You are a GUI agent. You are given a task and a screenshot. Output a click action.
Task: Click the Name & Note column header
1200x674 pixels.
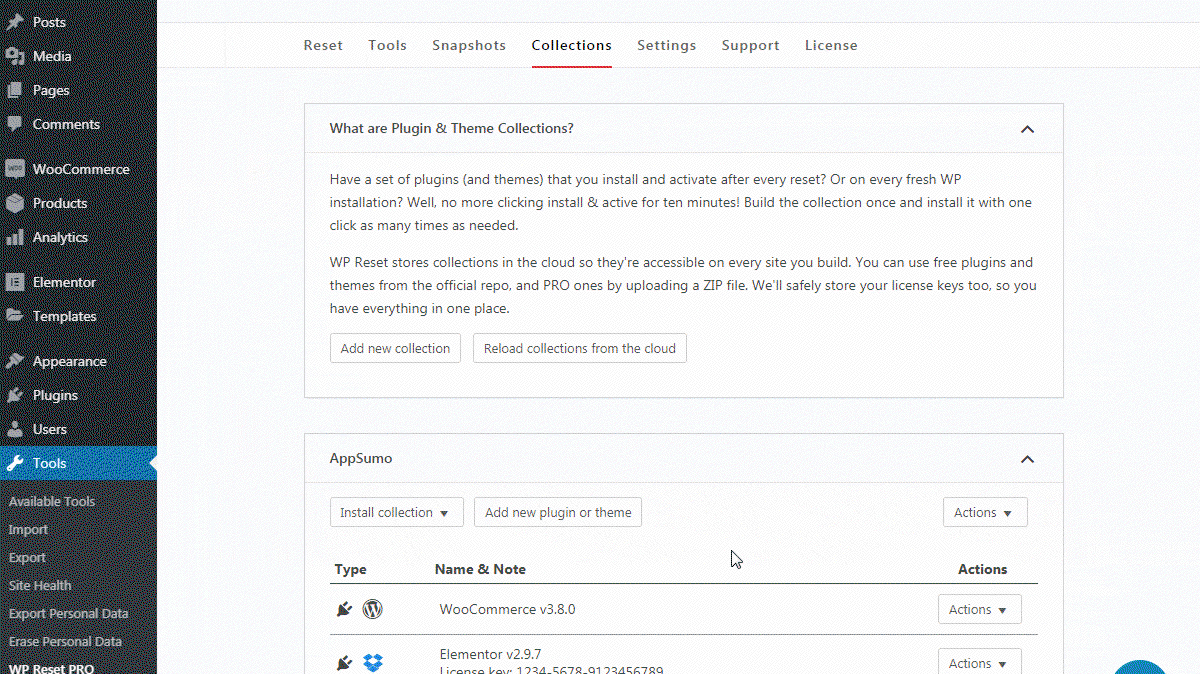(480, 569)
